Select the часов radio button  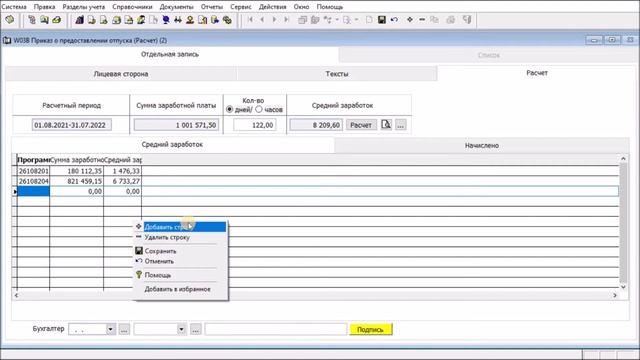point(259,109)
